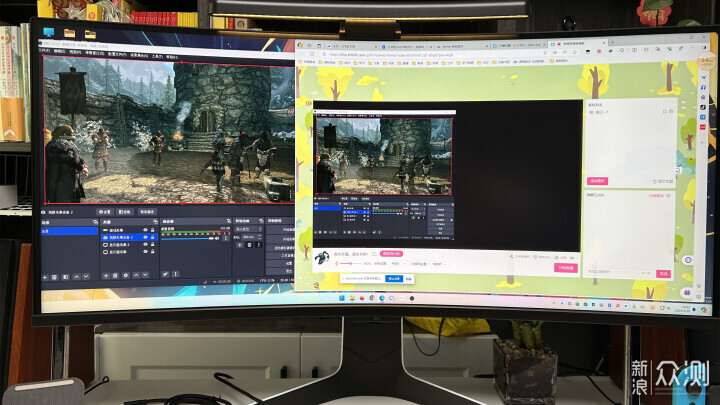Toggle visibility of first source in list
The image size is (720, 405).
pyautogui.click(x=145, y=230)
